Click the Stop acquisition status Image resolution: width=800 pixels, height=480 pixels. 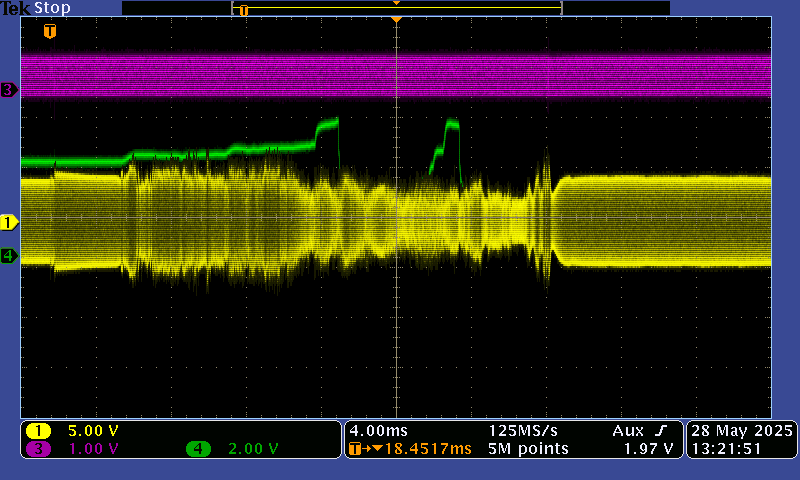tap(52, 8)
